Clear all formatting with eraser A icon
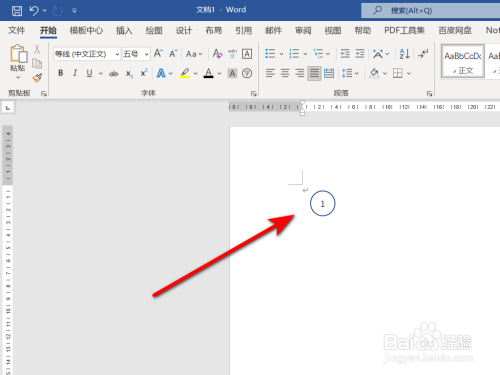Screen dimensions: 500x375 pyautogui.click(x=217, y=53)
